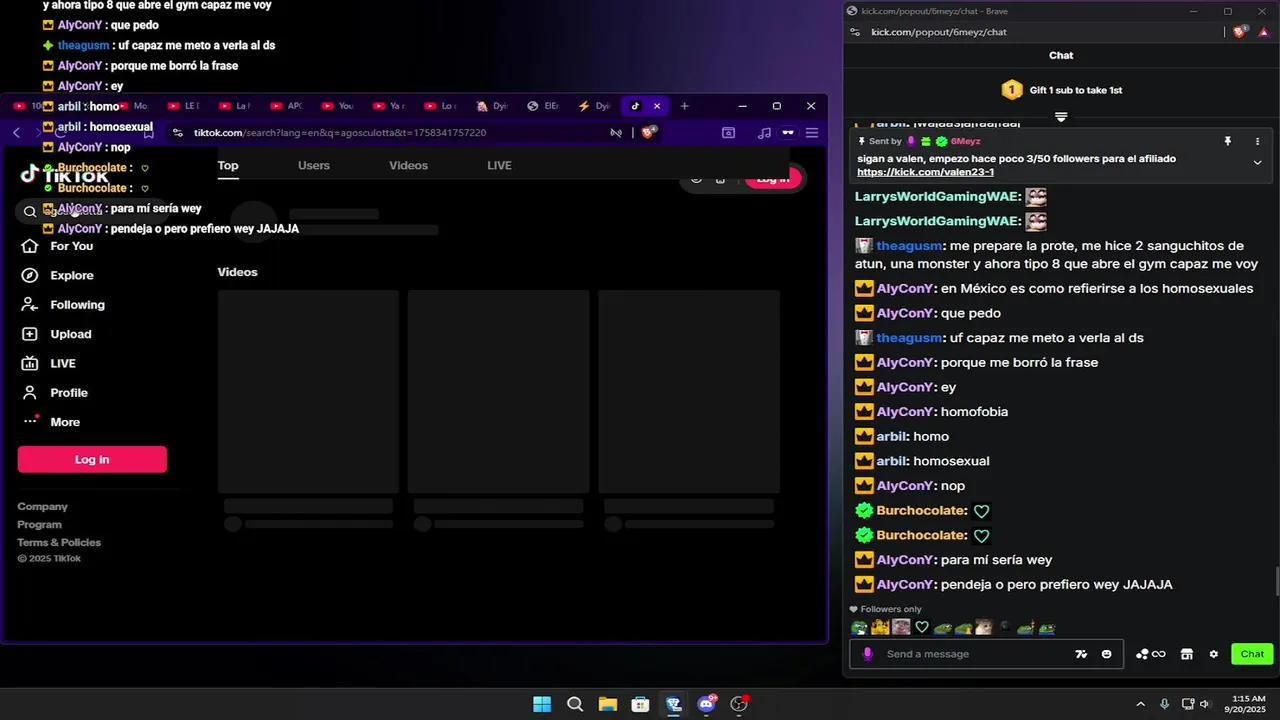Open File Explorer from taskbar
The image size is (1280, 720).
coord(608,704)
